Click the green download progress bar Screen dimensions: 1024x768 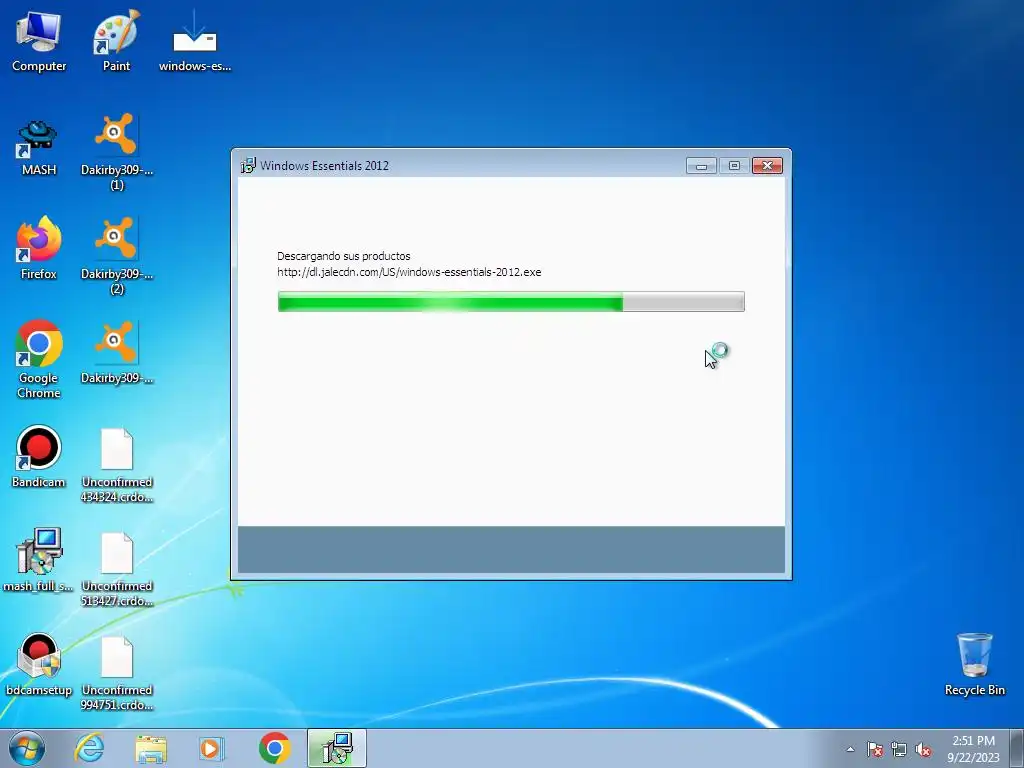pos(511,302)
